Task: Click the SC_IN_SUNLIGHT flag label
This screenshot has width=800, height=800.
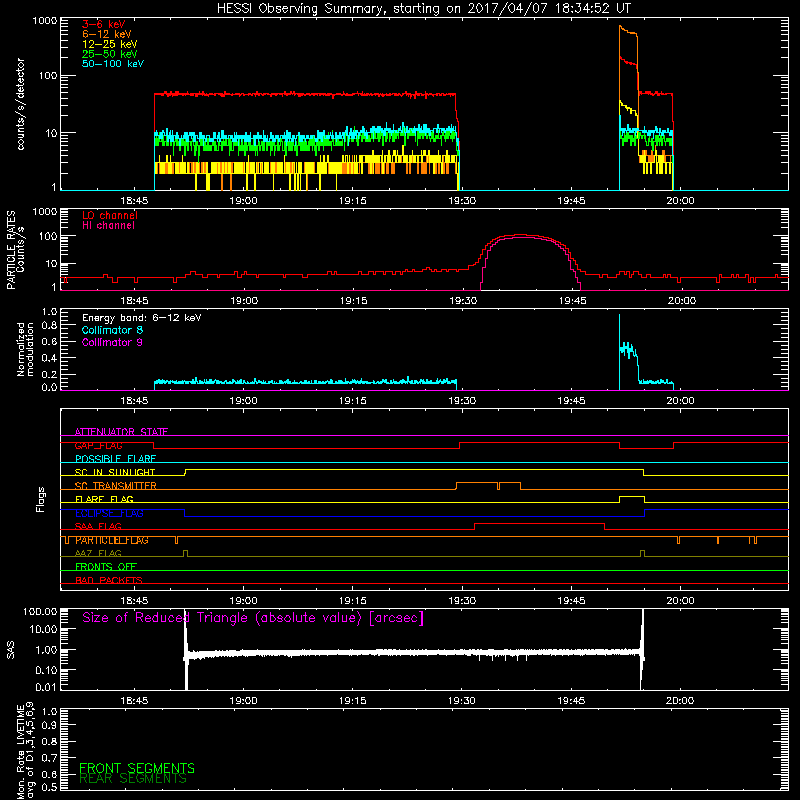Action: [x=115, y=472]
